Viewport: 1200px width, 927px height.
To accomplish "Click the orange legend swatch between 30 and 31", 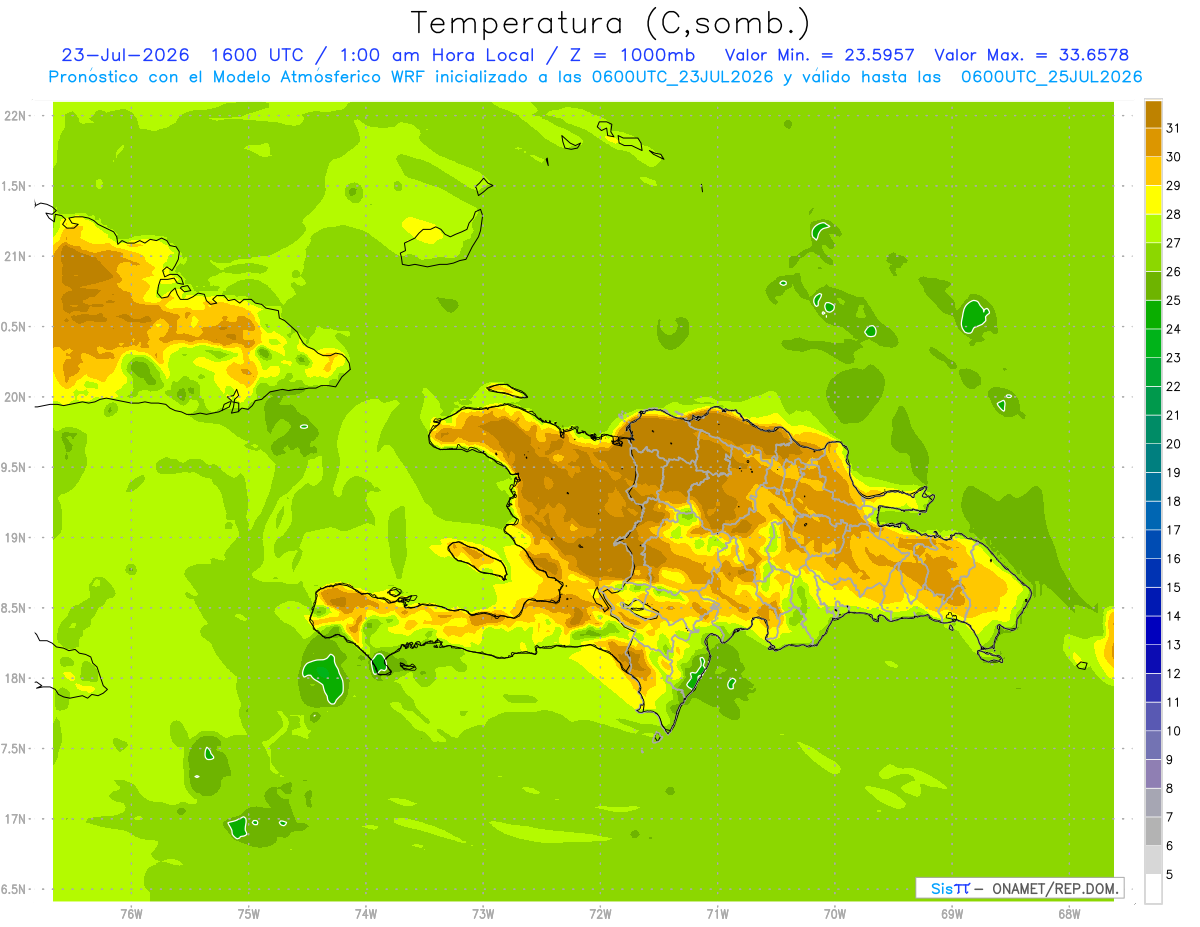I will (x=1153, y=142).
